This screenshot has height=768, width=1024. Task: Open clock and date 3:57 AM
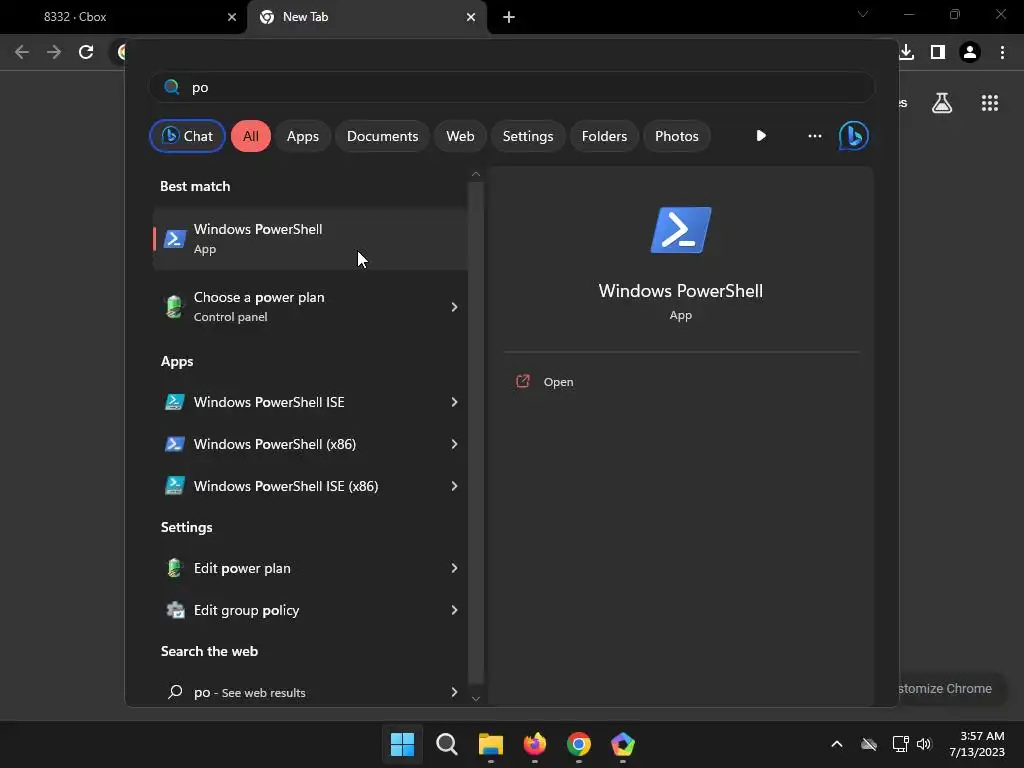pyautogui.click(x=977, y=744)
